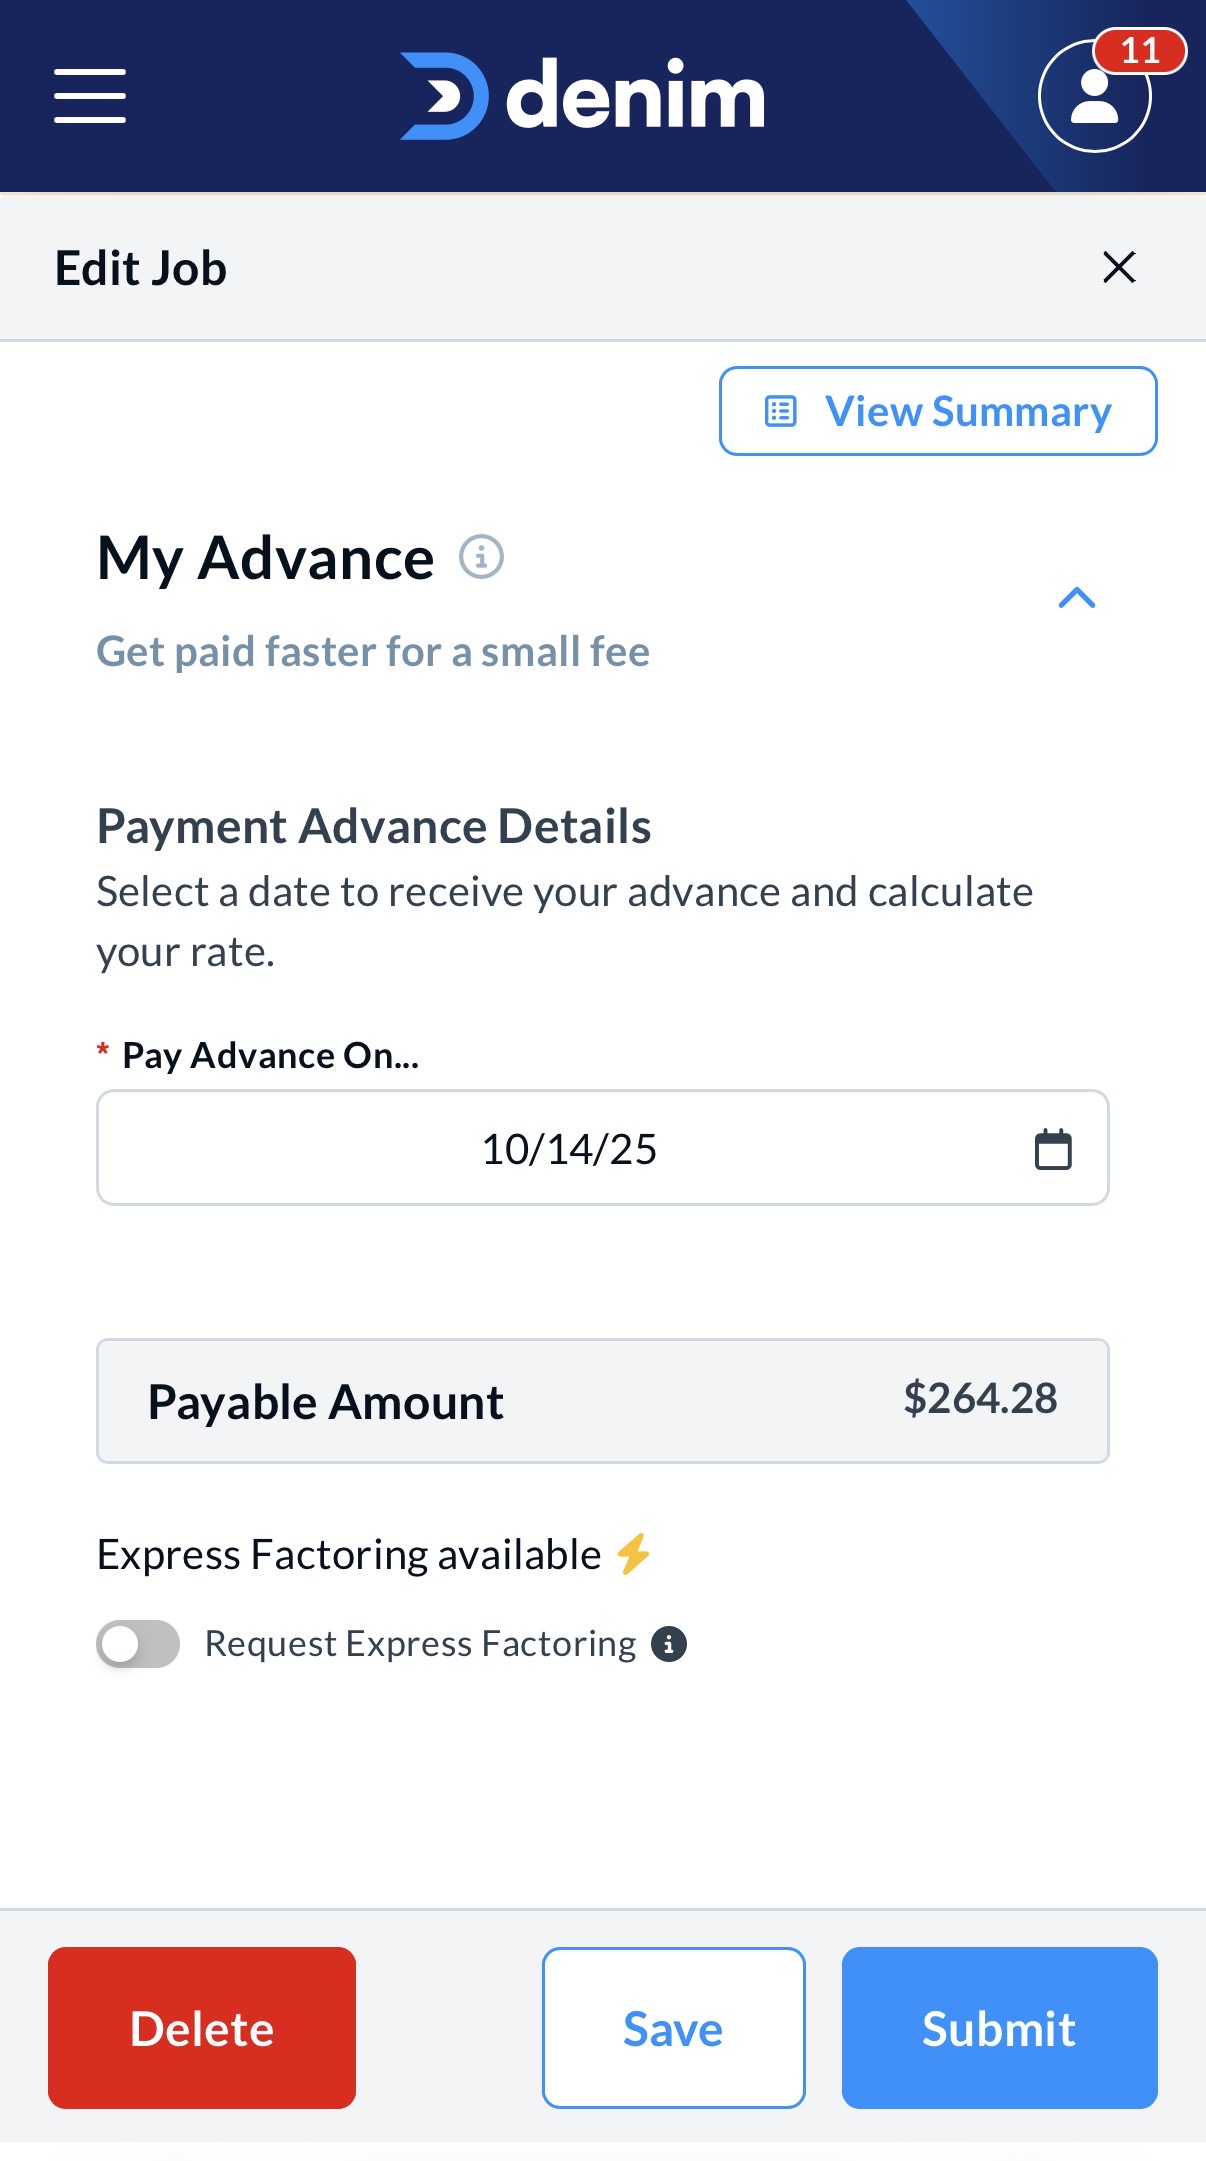This screenshot has width=1206, height=2161.
Task: Collapse the My Advance section
Action: tap(1076, 598)
